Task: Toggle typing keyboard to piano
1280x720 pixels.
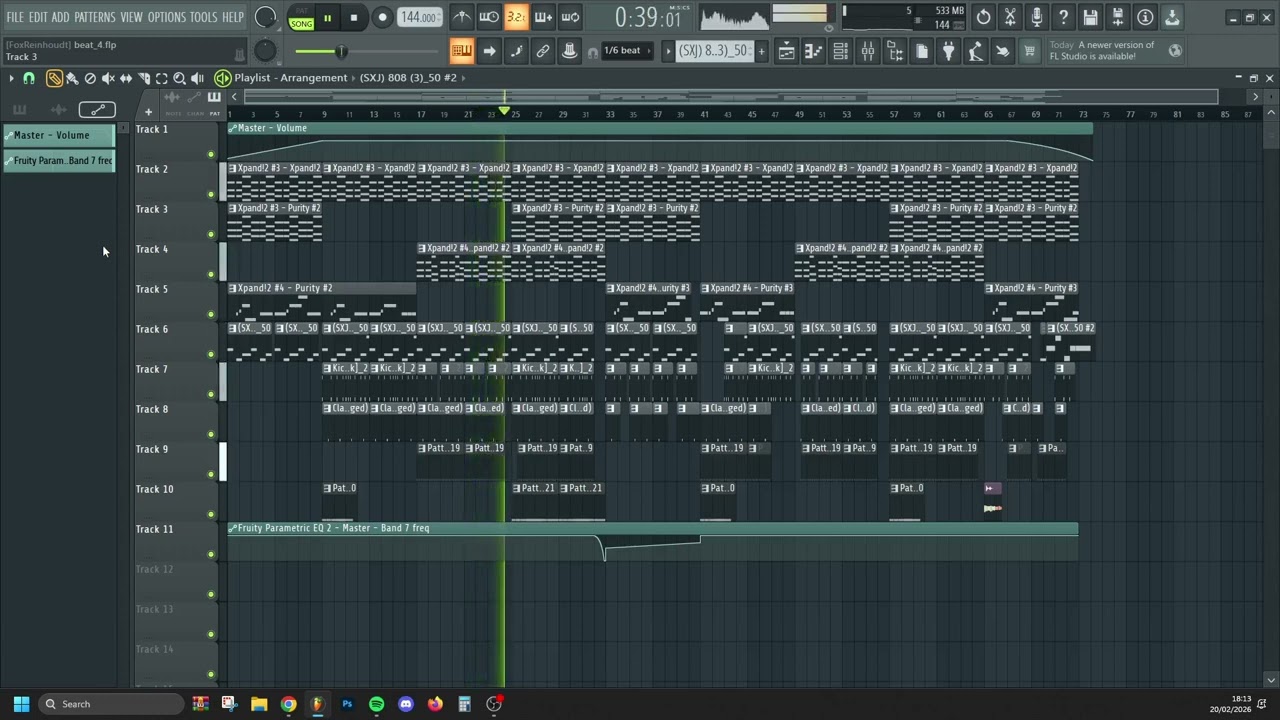Action: (x=462, y=51)
